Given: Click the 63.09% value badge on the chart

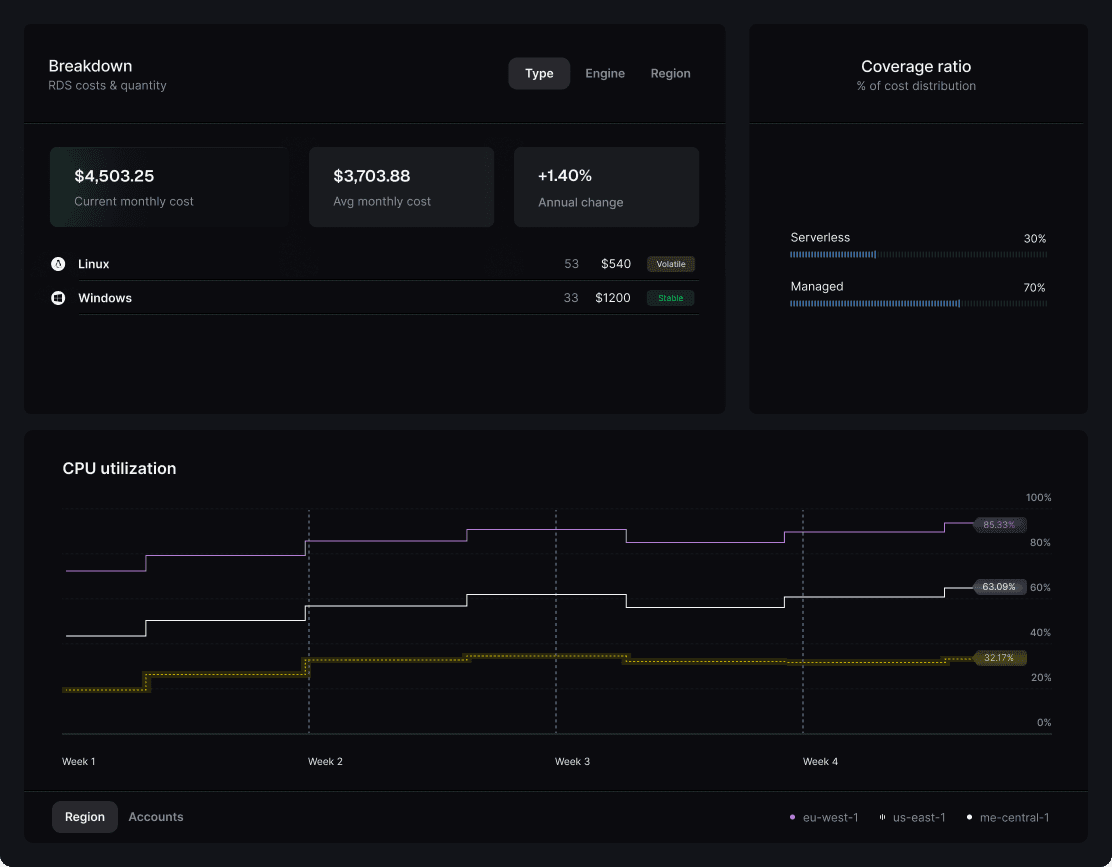Looking at the screenshot, I should [999, 587].
